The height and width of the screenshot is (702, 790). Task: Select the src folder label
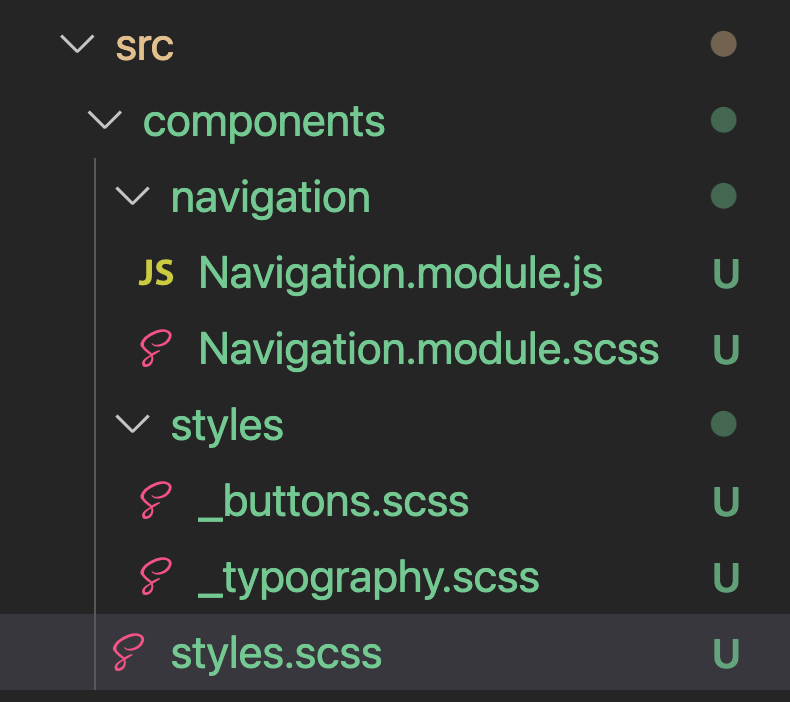coord(145,46)
